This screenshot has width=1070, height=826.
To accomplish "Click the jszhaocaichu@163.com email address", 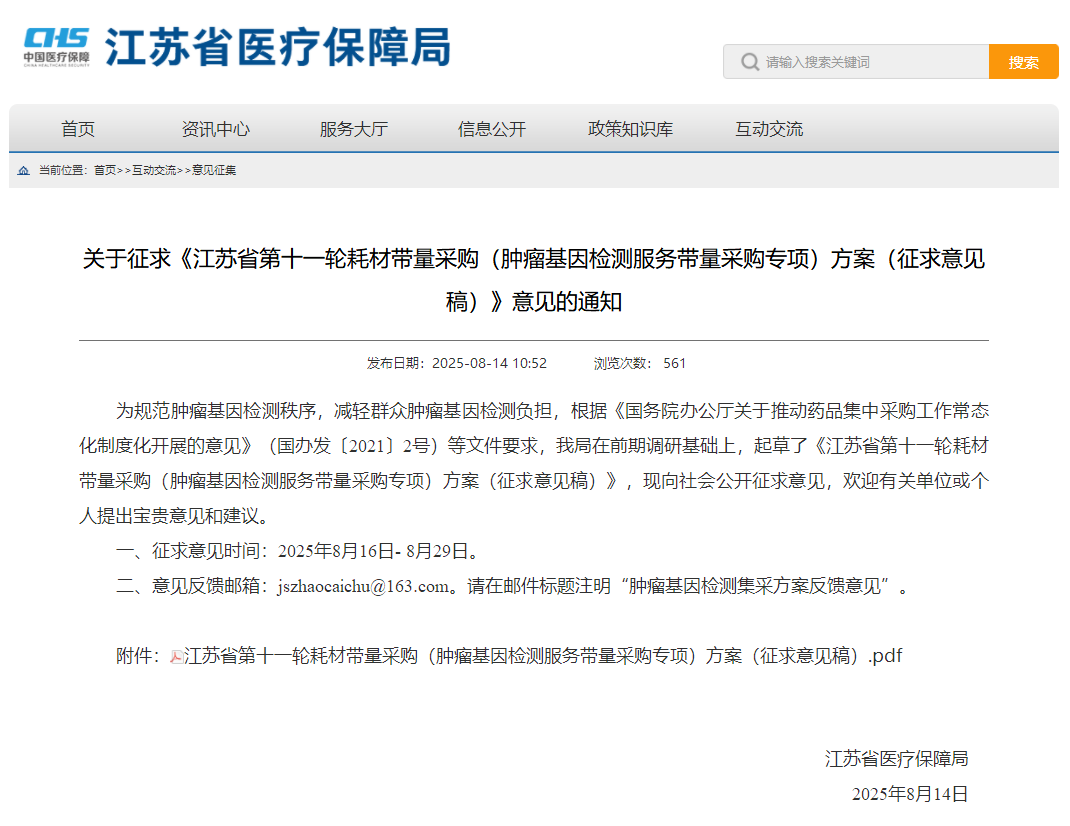I will tap(363, 587).
